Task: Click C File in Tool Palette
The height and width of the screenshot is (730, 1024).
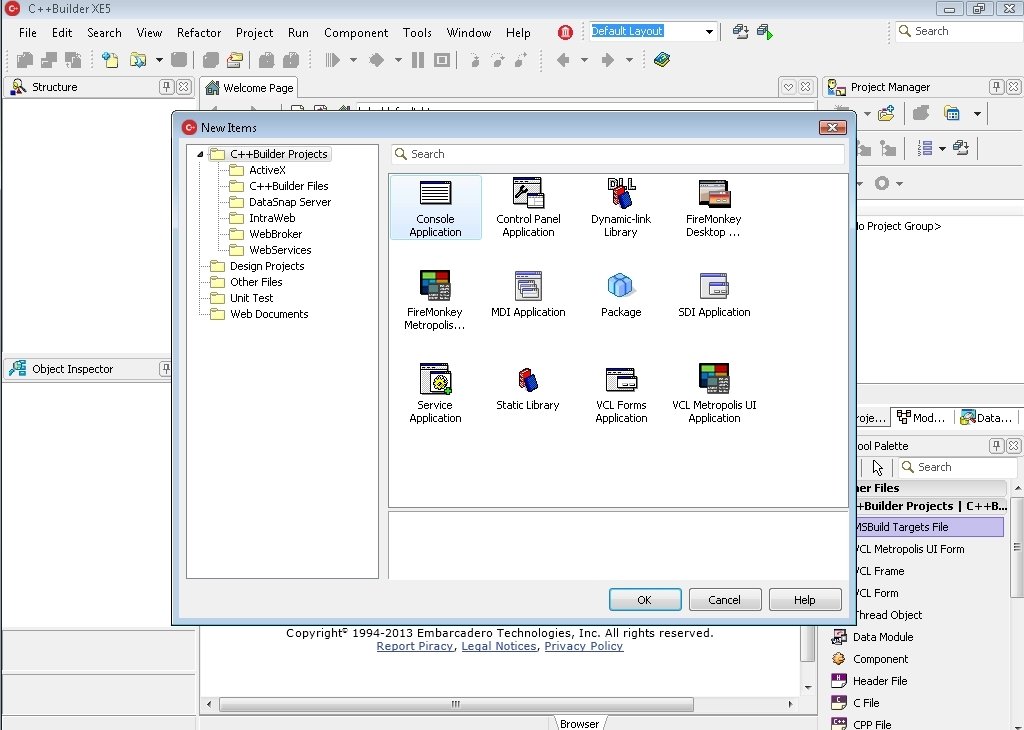Action: 865,703
